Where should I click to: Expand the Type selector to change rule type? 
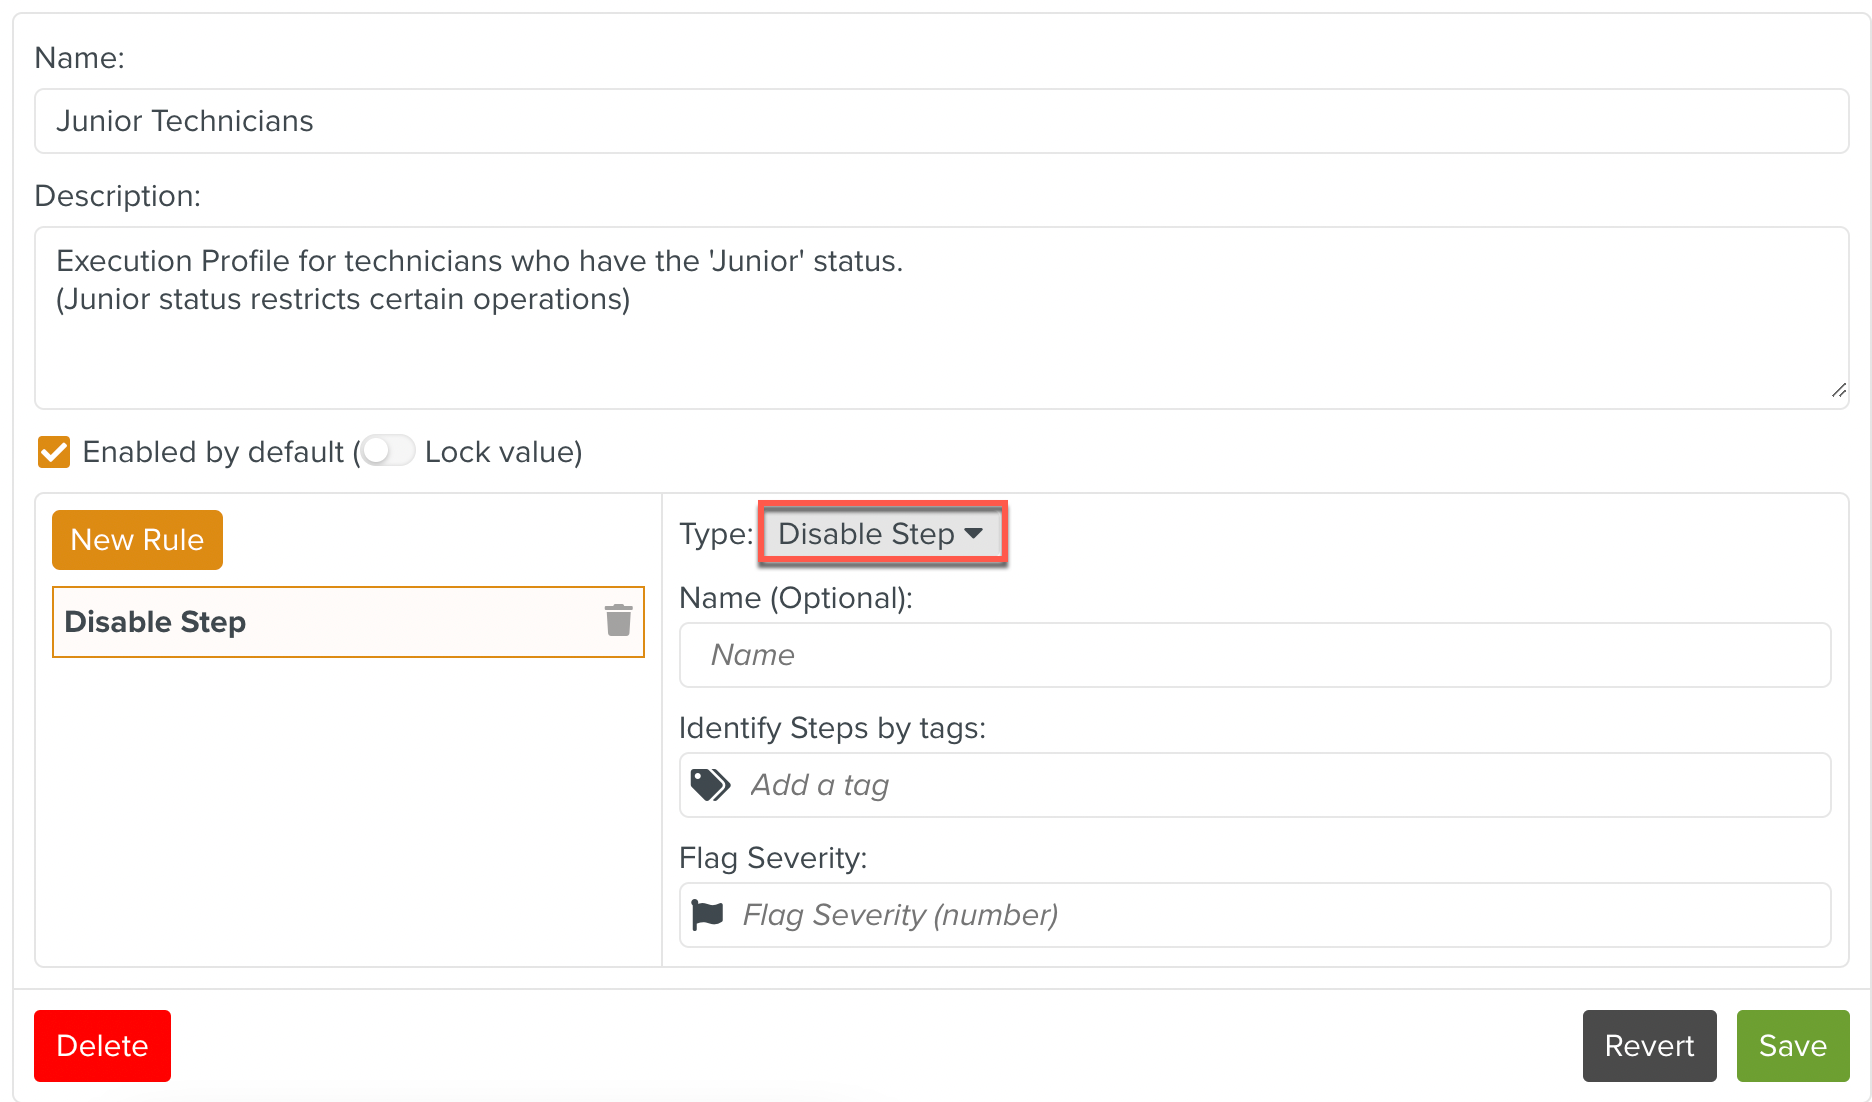click(881, 534)
